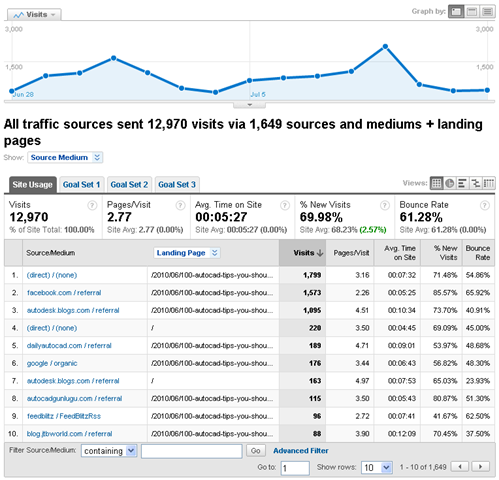Open the Show rows dropdown
499x480 pixels.
point(376,467)
